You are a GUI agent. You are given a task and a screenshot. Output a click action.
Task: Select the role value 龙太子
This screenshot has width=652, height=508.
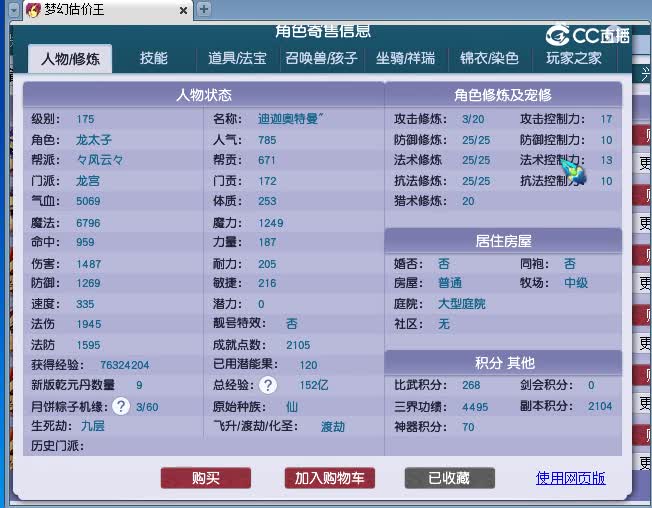(94, 140)
